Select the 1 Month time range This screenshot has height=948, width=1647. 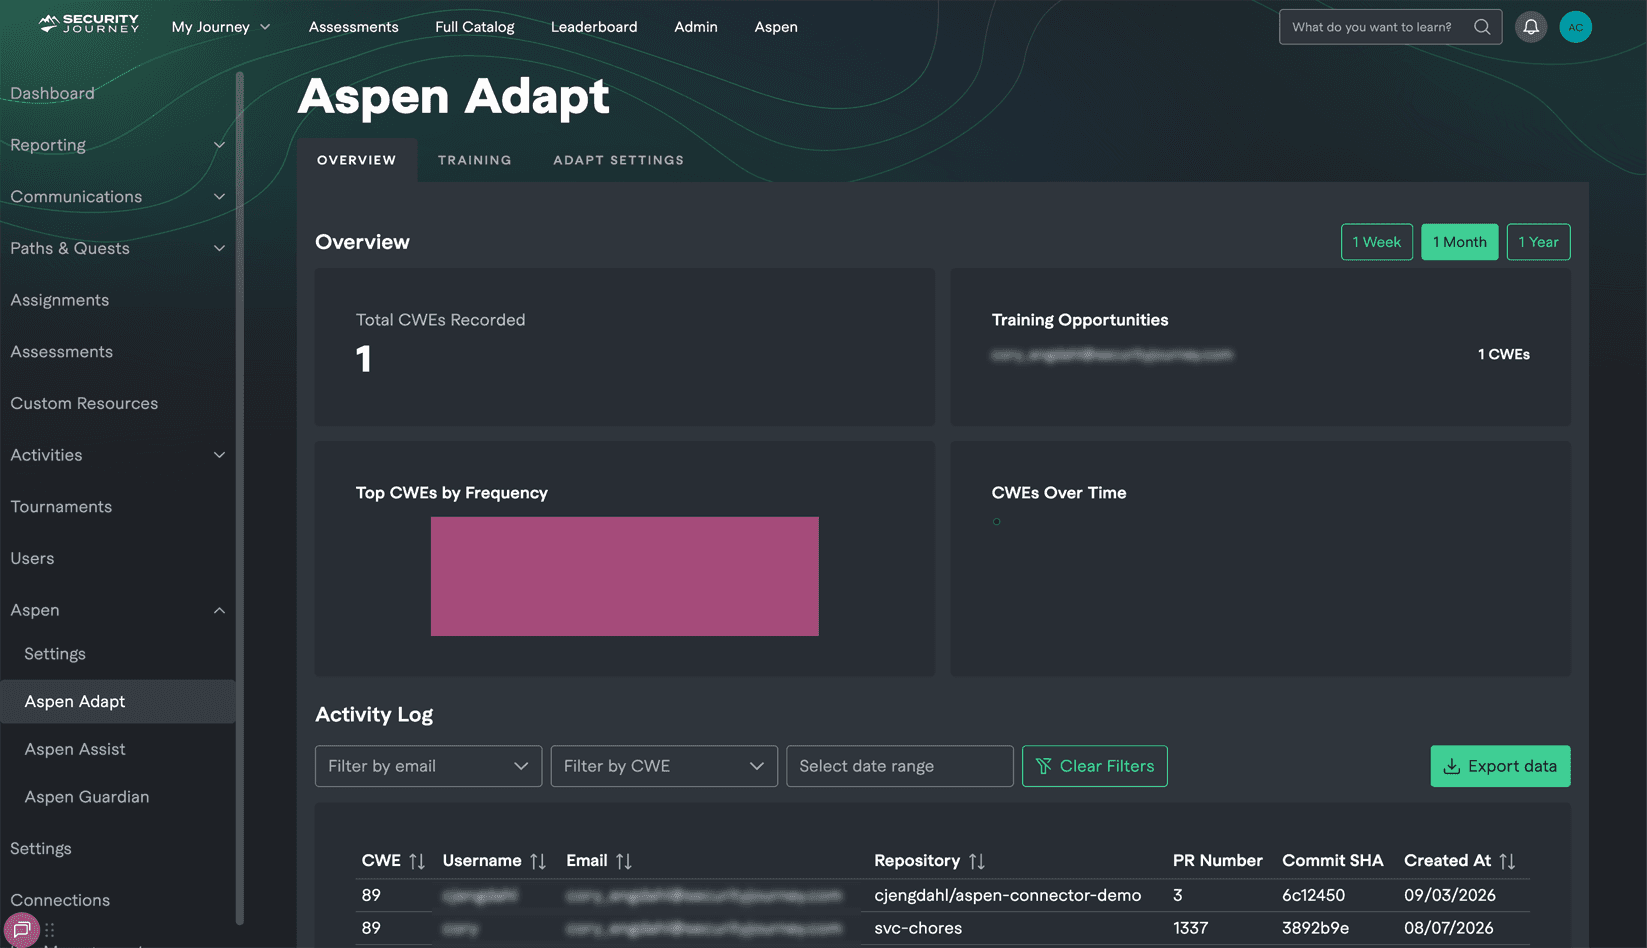(x=1460, y=242)
